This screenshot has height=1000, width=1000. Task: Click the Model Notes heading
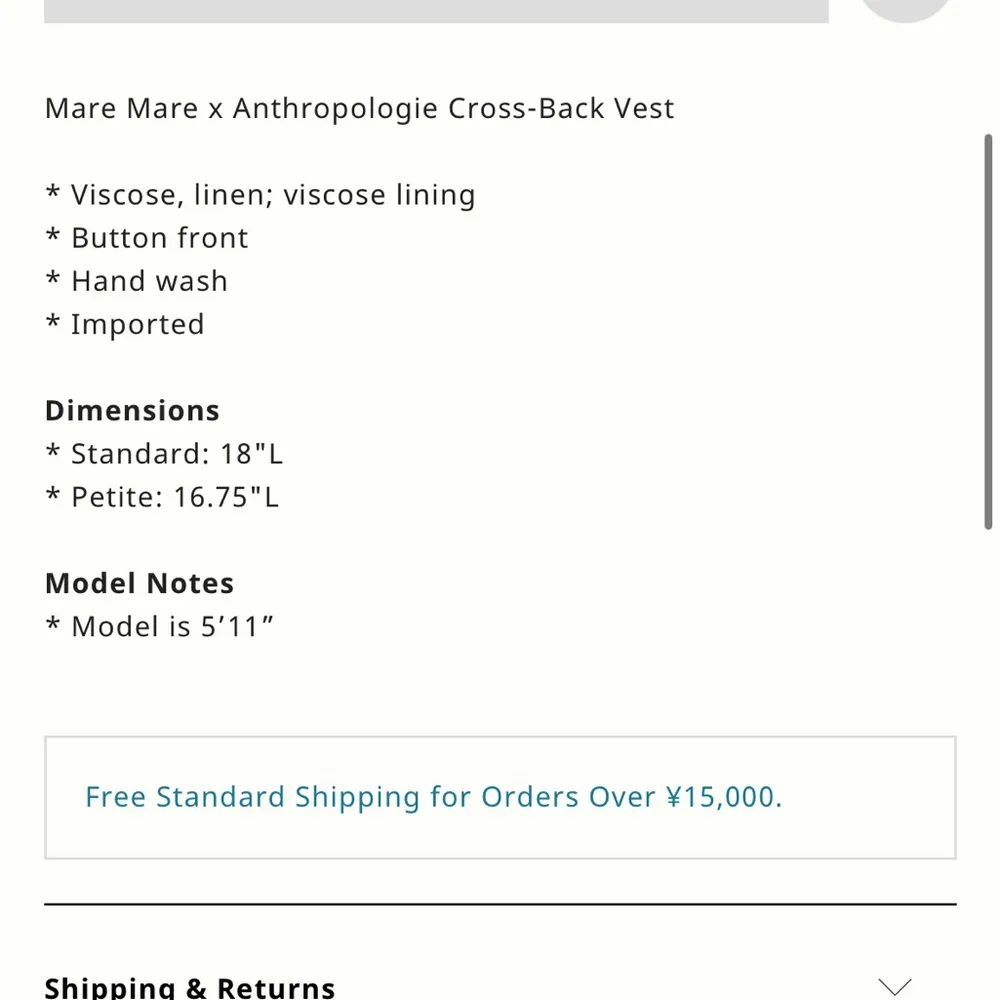tap(139, 583)
